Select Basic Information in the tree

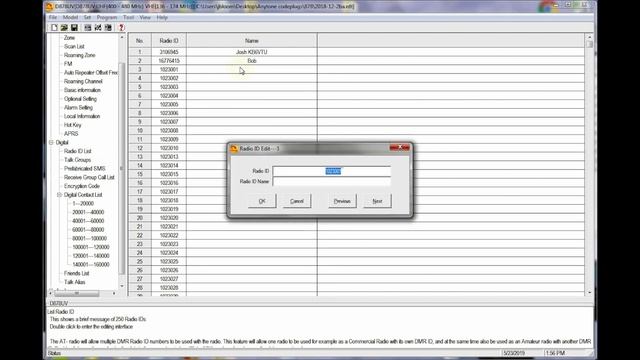[x=82, y=90]
